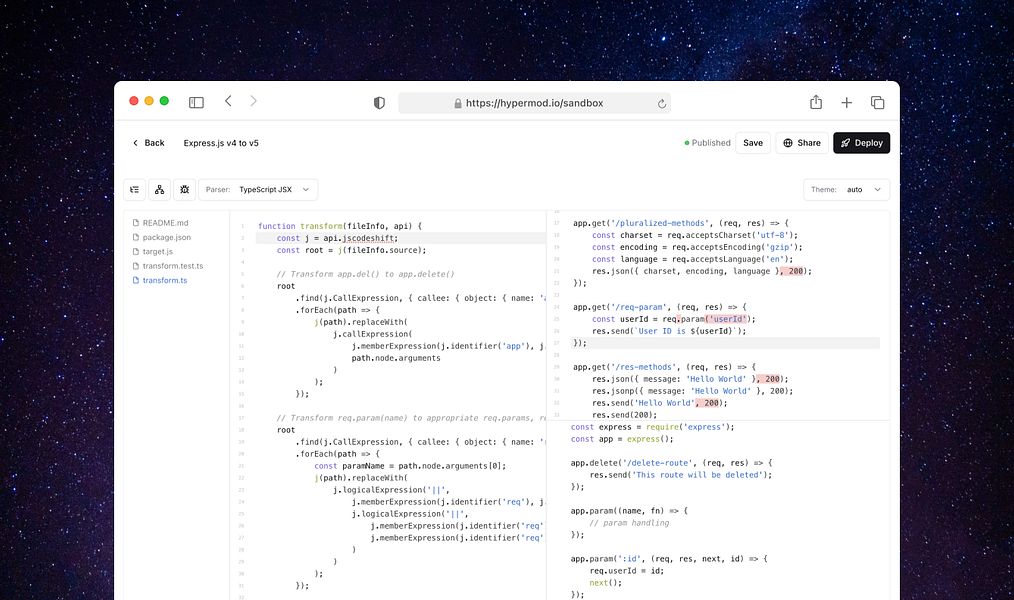Screen dimensions: 1014x600
Task: Click "const charset = req.acceptsCharset" line
Action: 695,235
